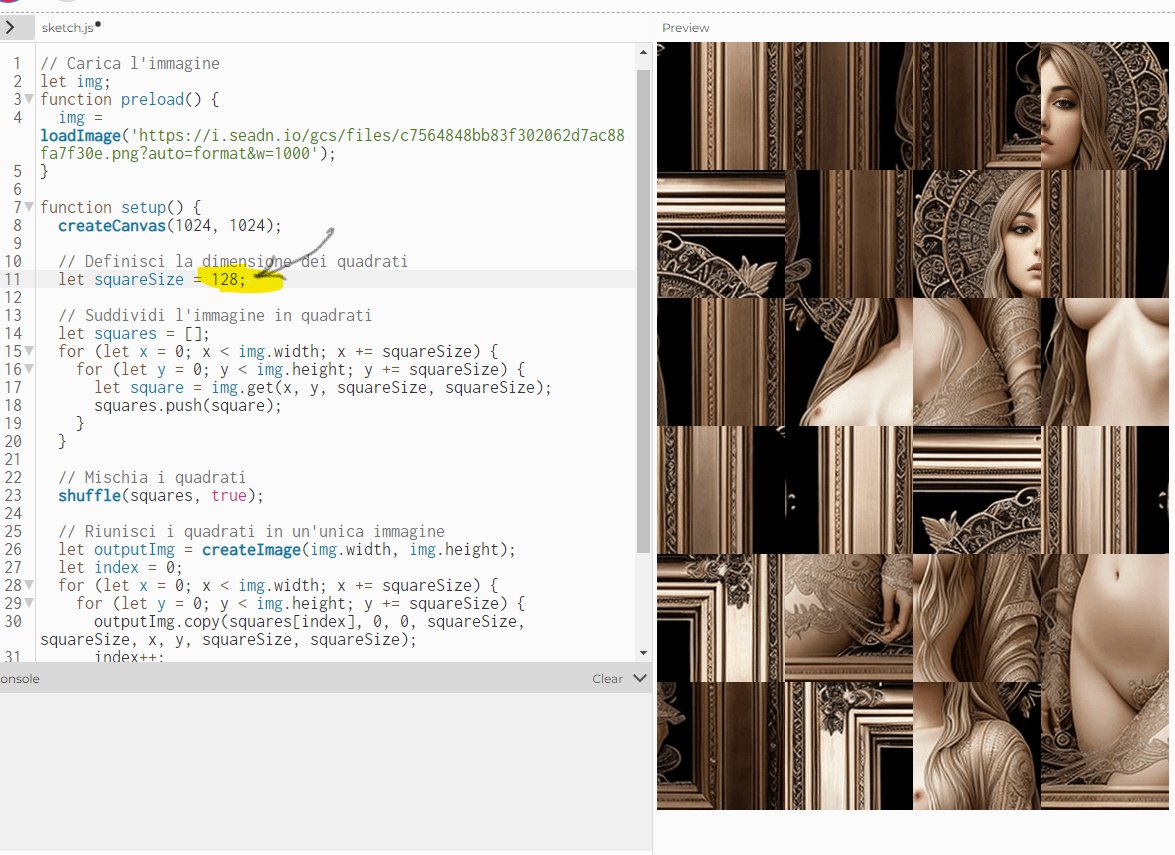Viewport: 1175px width, 855px height.
Task: Click the img.get(x, y, squareSize, squareSize) line
Action: (323, 387)
